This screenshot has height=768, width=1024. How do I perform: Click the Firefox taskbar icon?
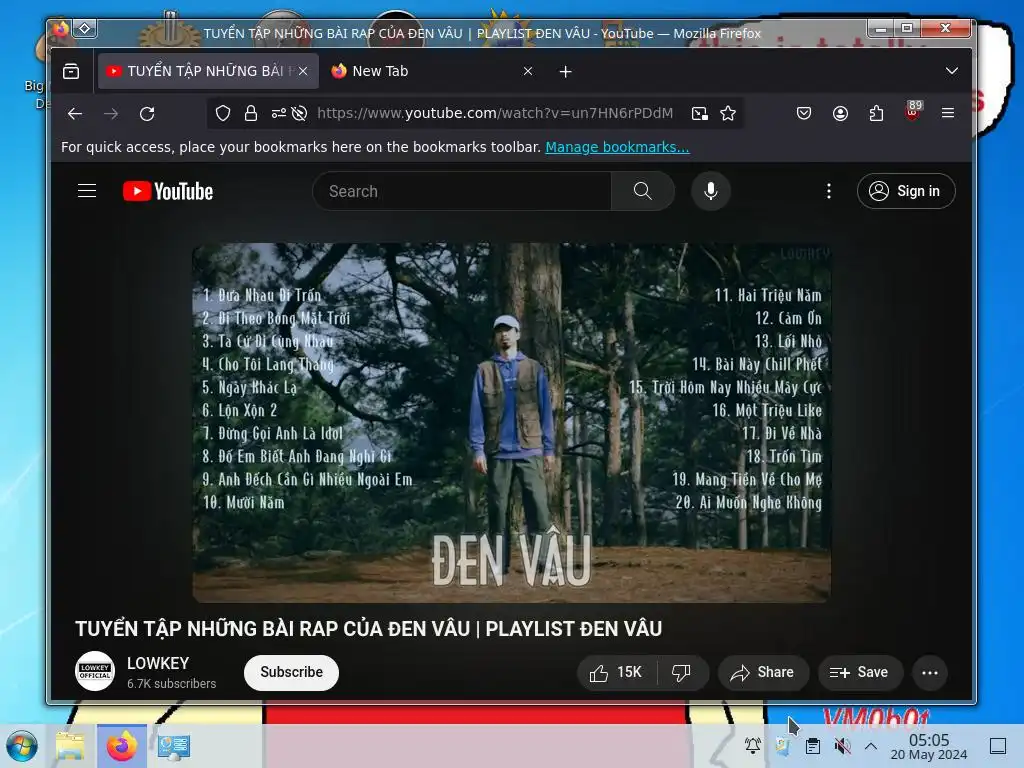click(121, 746)
